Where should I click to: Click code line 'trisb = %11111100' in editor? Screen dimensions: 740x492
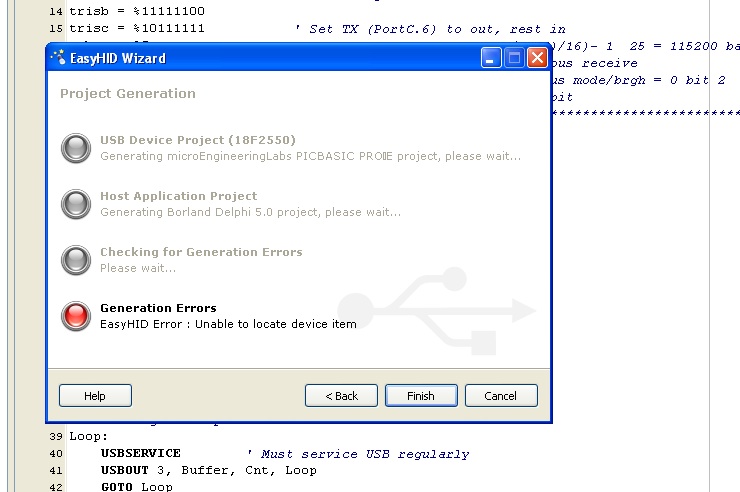pos(137,11)
